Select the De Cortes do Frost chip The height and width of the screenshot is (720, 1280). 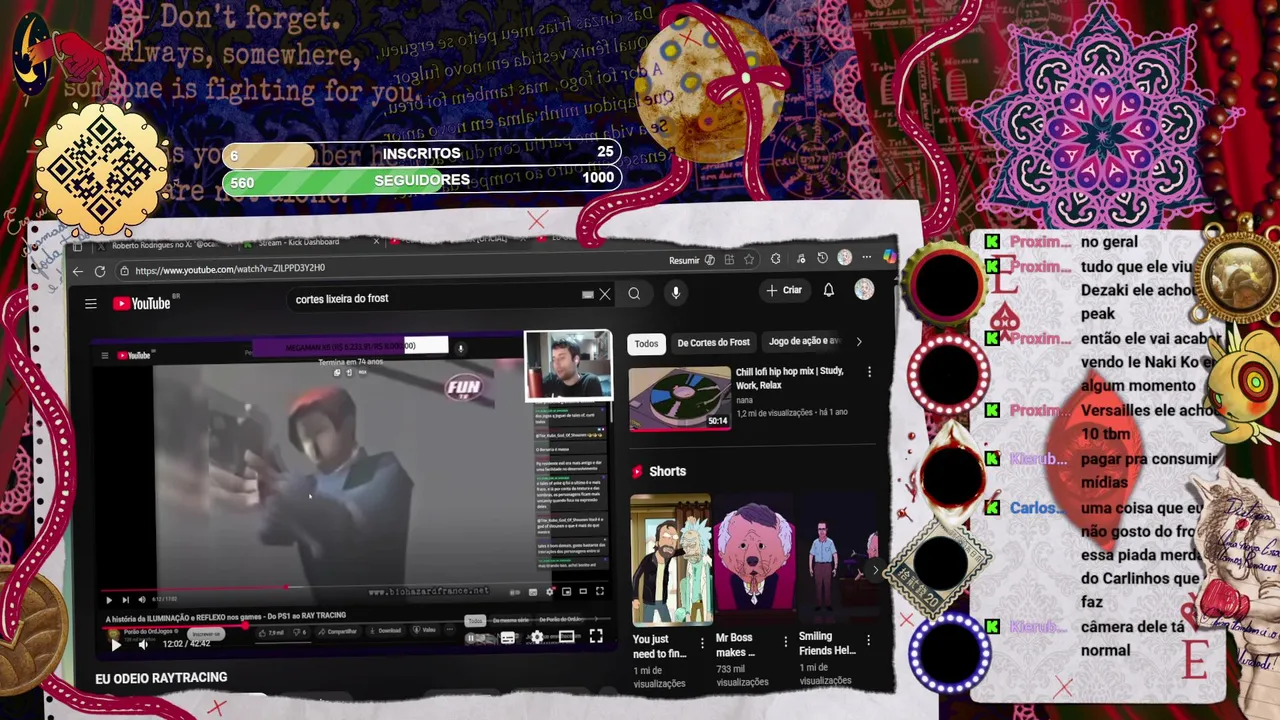pyautogui.click(x=713, y=343)
